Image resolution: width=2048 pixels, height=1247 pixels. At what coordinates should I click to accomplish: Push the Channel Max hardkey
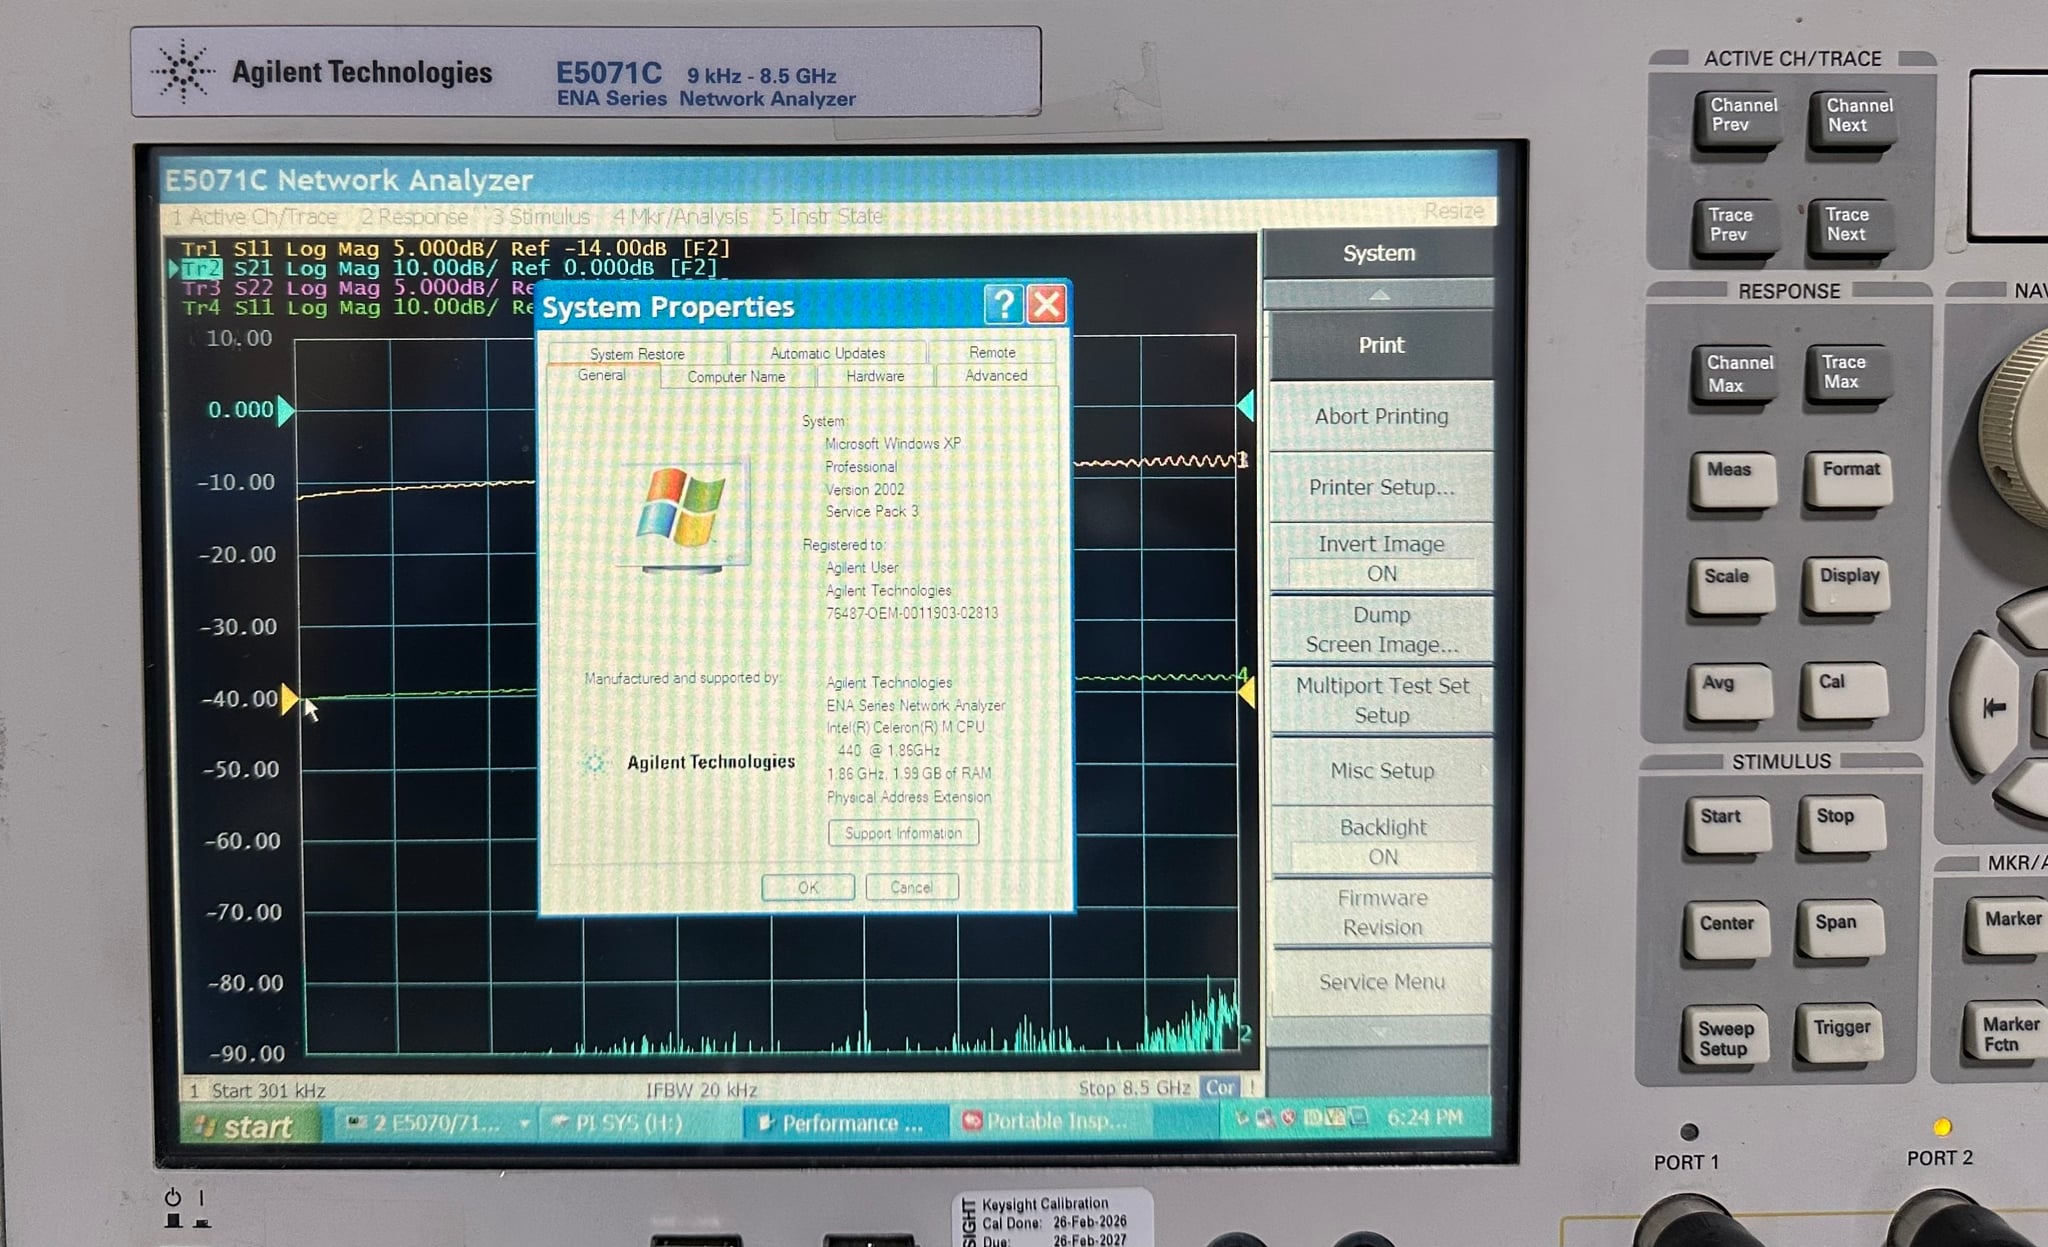[x=1737, y=375]
